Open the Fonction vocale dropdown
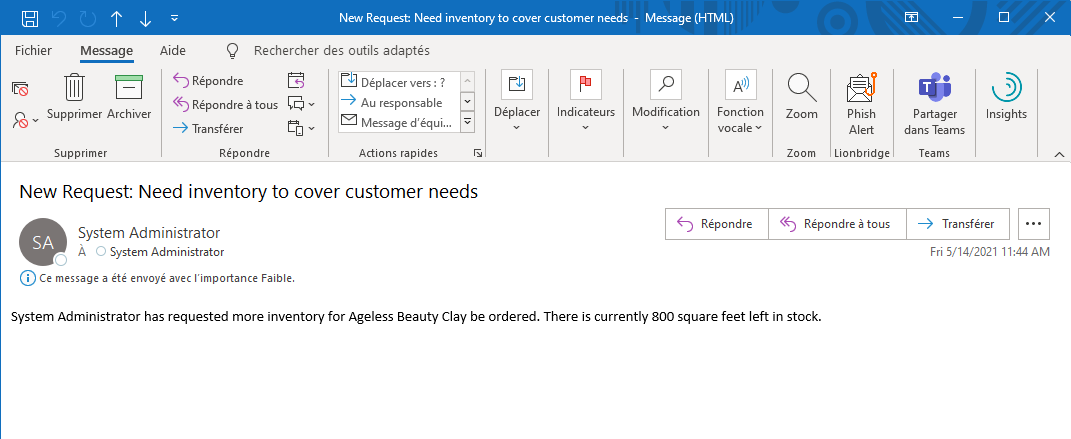The image size is (1071, 439). pos(740,102)
